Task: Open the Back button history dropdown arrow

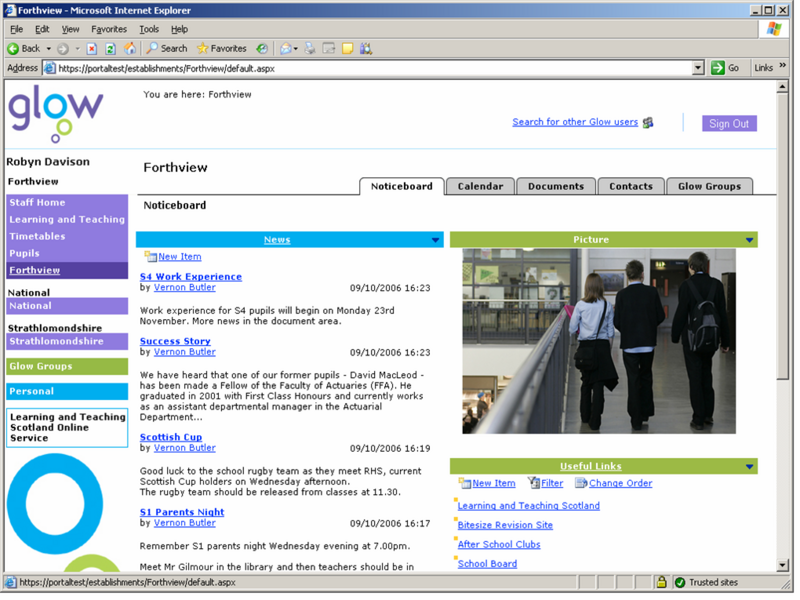Action: [49, 49]
